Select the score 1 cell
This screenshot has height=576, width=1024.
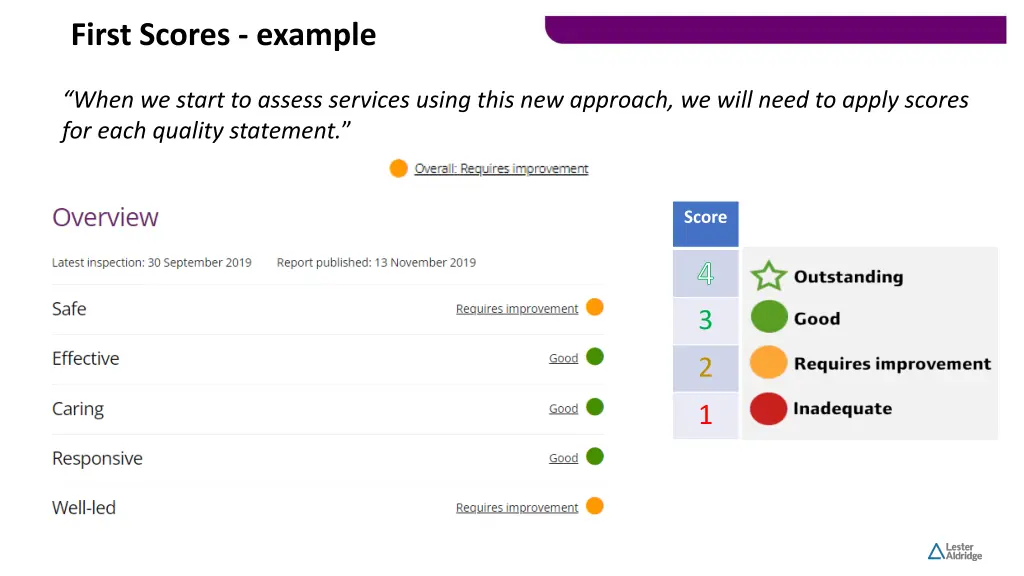point(705,415)
